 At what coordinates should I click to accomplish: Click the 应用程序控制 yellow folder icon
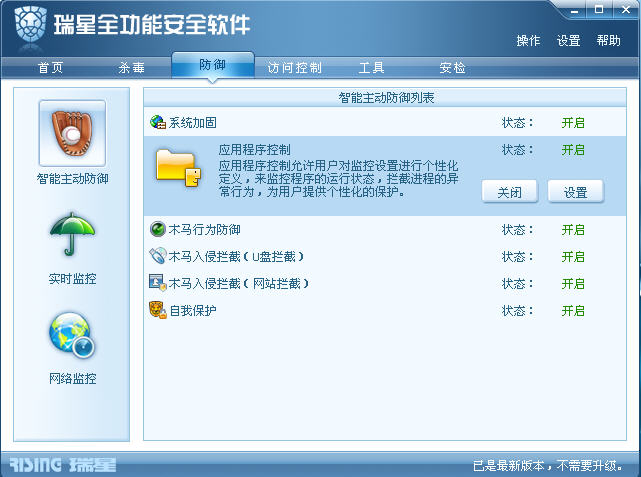(178, 168)
